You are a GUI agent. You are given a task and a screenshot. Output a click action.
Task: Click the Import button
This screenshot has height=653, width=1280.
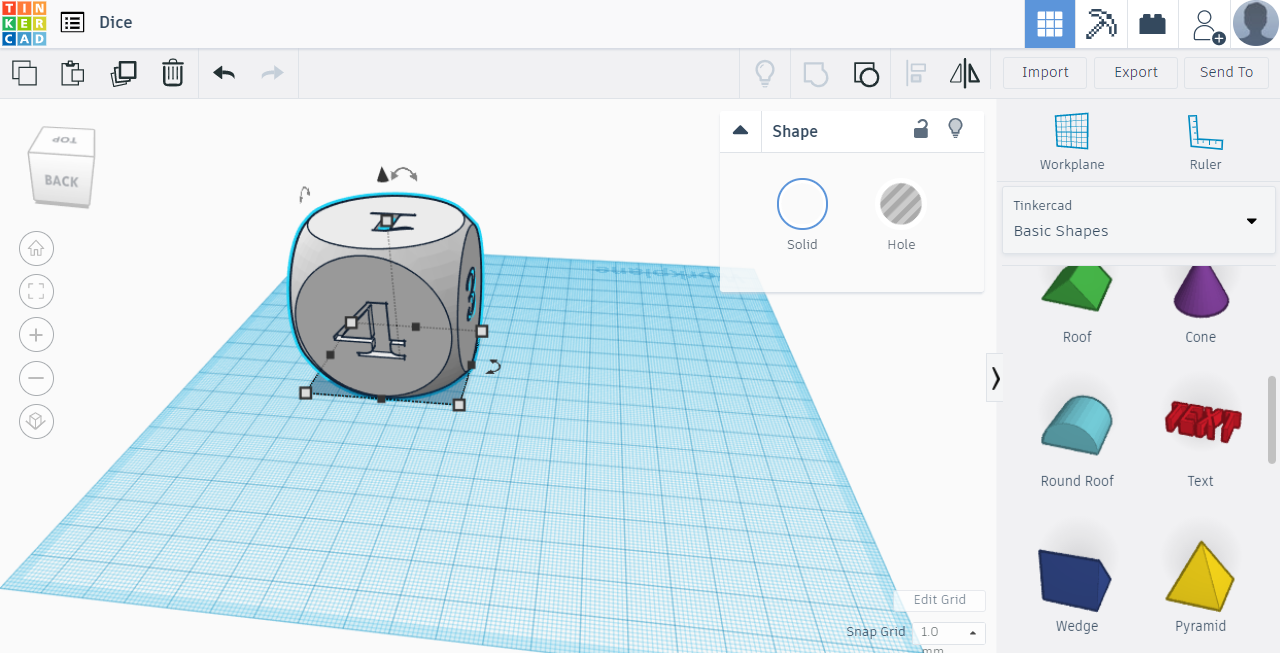(1045, 72)
